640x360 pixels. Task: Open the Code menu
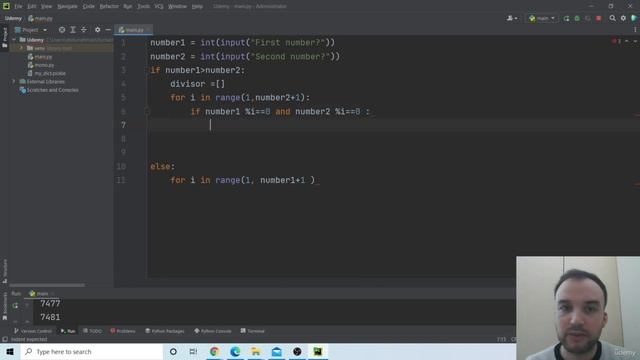(x=89, y=7)
